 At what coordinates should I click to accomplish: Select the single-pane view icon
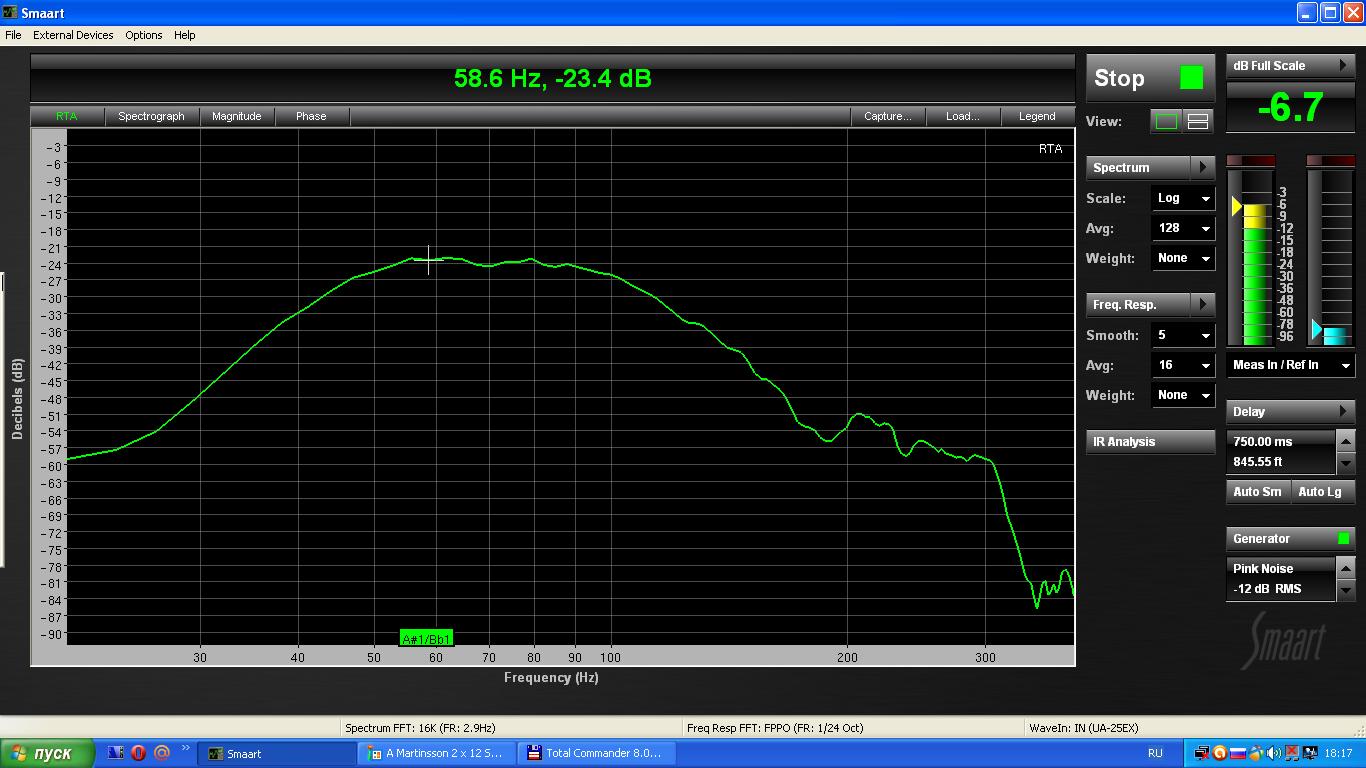tap(1166, 122)
